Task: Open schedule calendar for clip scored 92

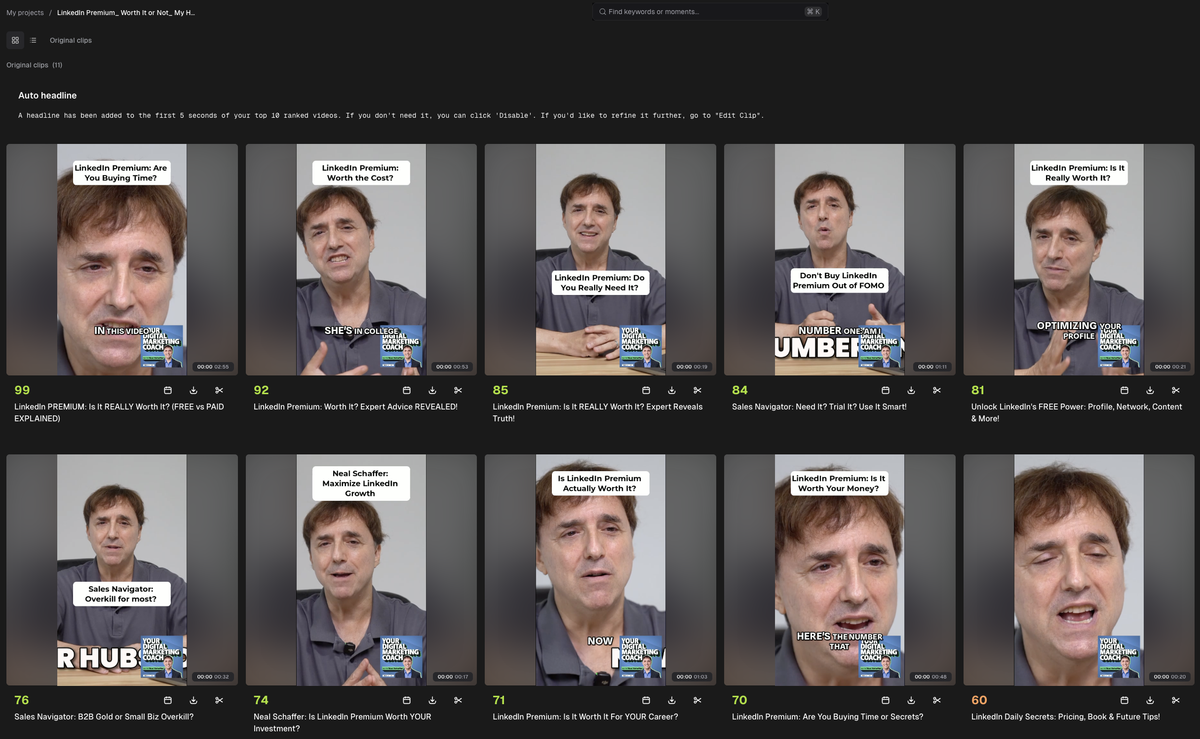Action: point(407,390)
